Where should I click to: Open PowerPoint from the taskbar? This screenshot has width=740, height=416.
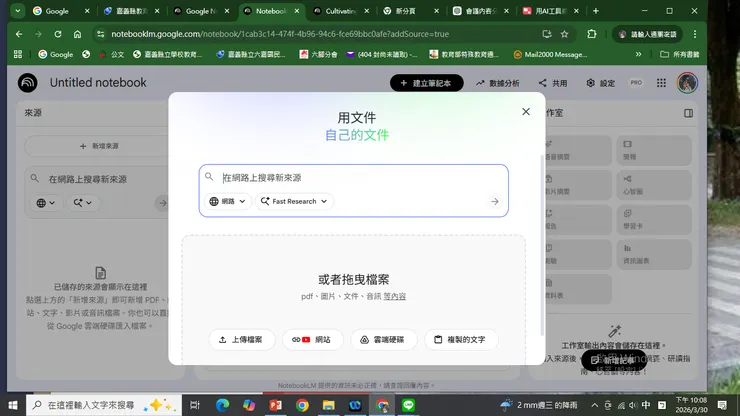(x=276, y=405)
